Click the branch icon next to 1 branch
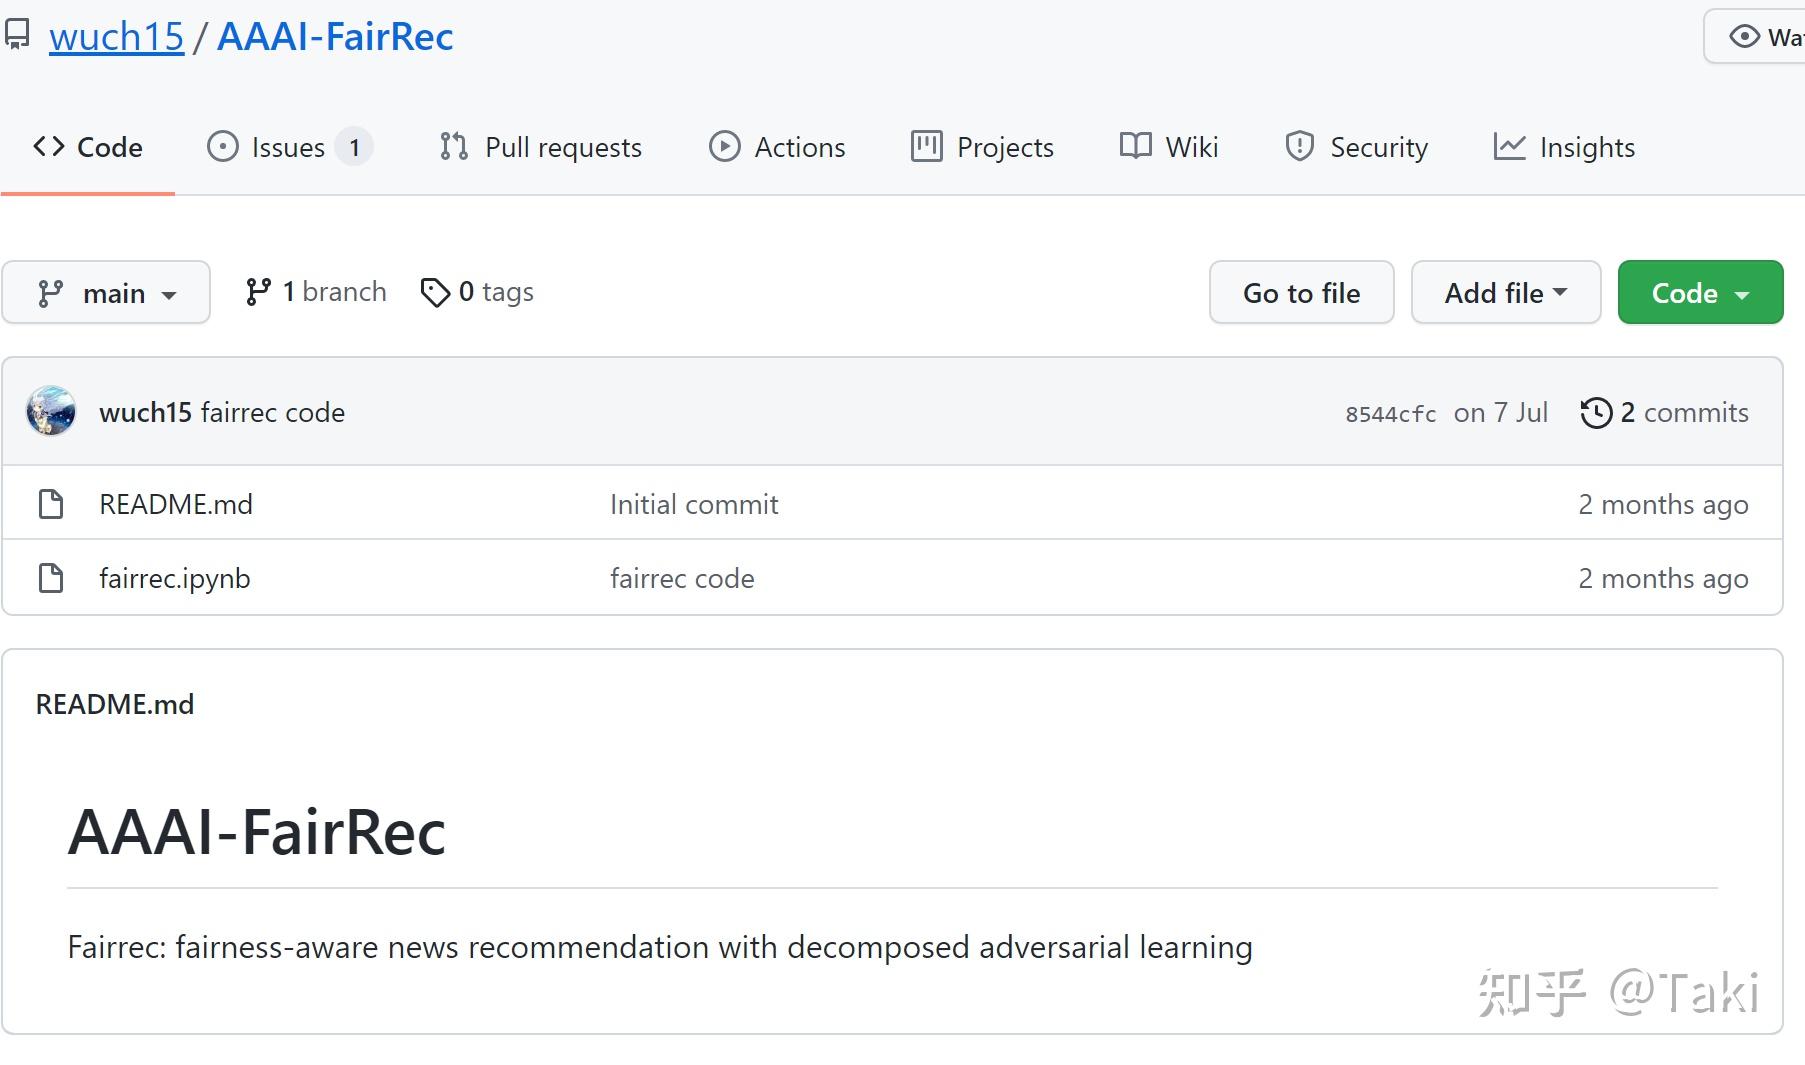This screenshot has width=1805, height=1065. [x=258, y=292]
